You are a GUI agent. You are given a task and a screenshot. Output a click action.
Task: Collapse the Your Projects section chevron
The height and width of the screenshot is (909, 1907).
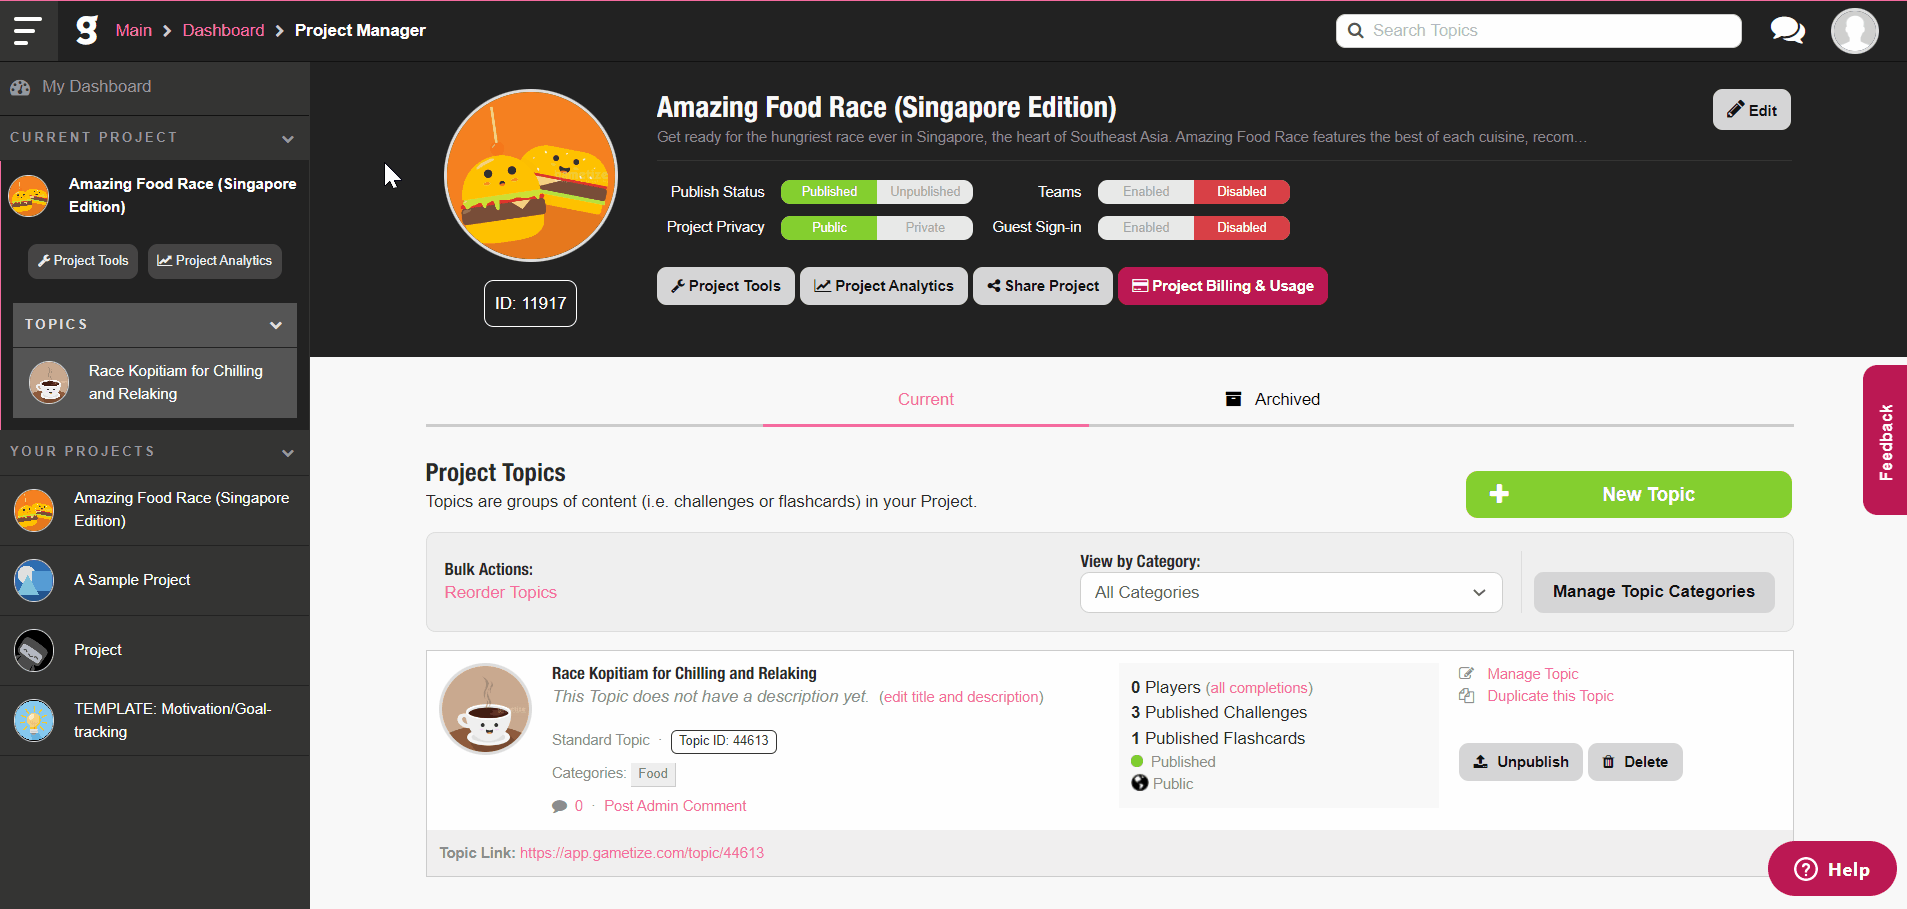pyautogui.click(x=288, y=453)
